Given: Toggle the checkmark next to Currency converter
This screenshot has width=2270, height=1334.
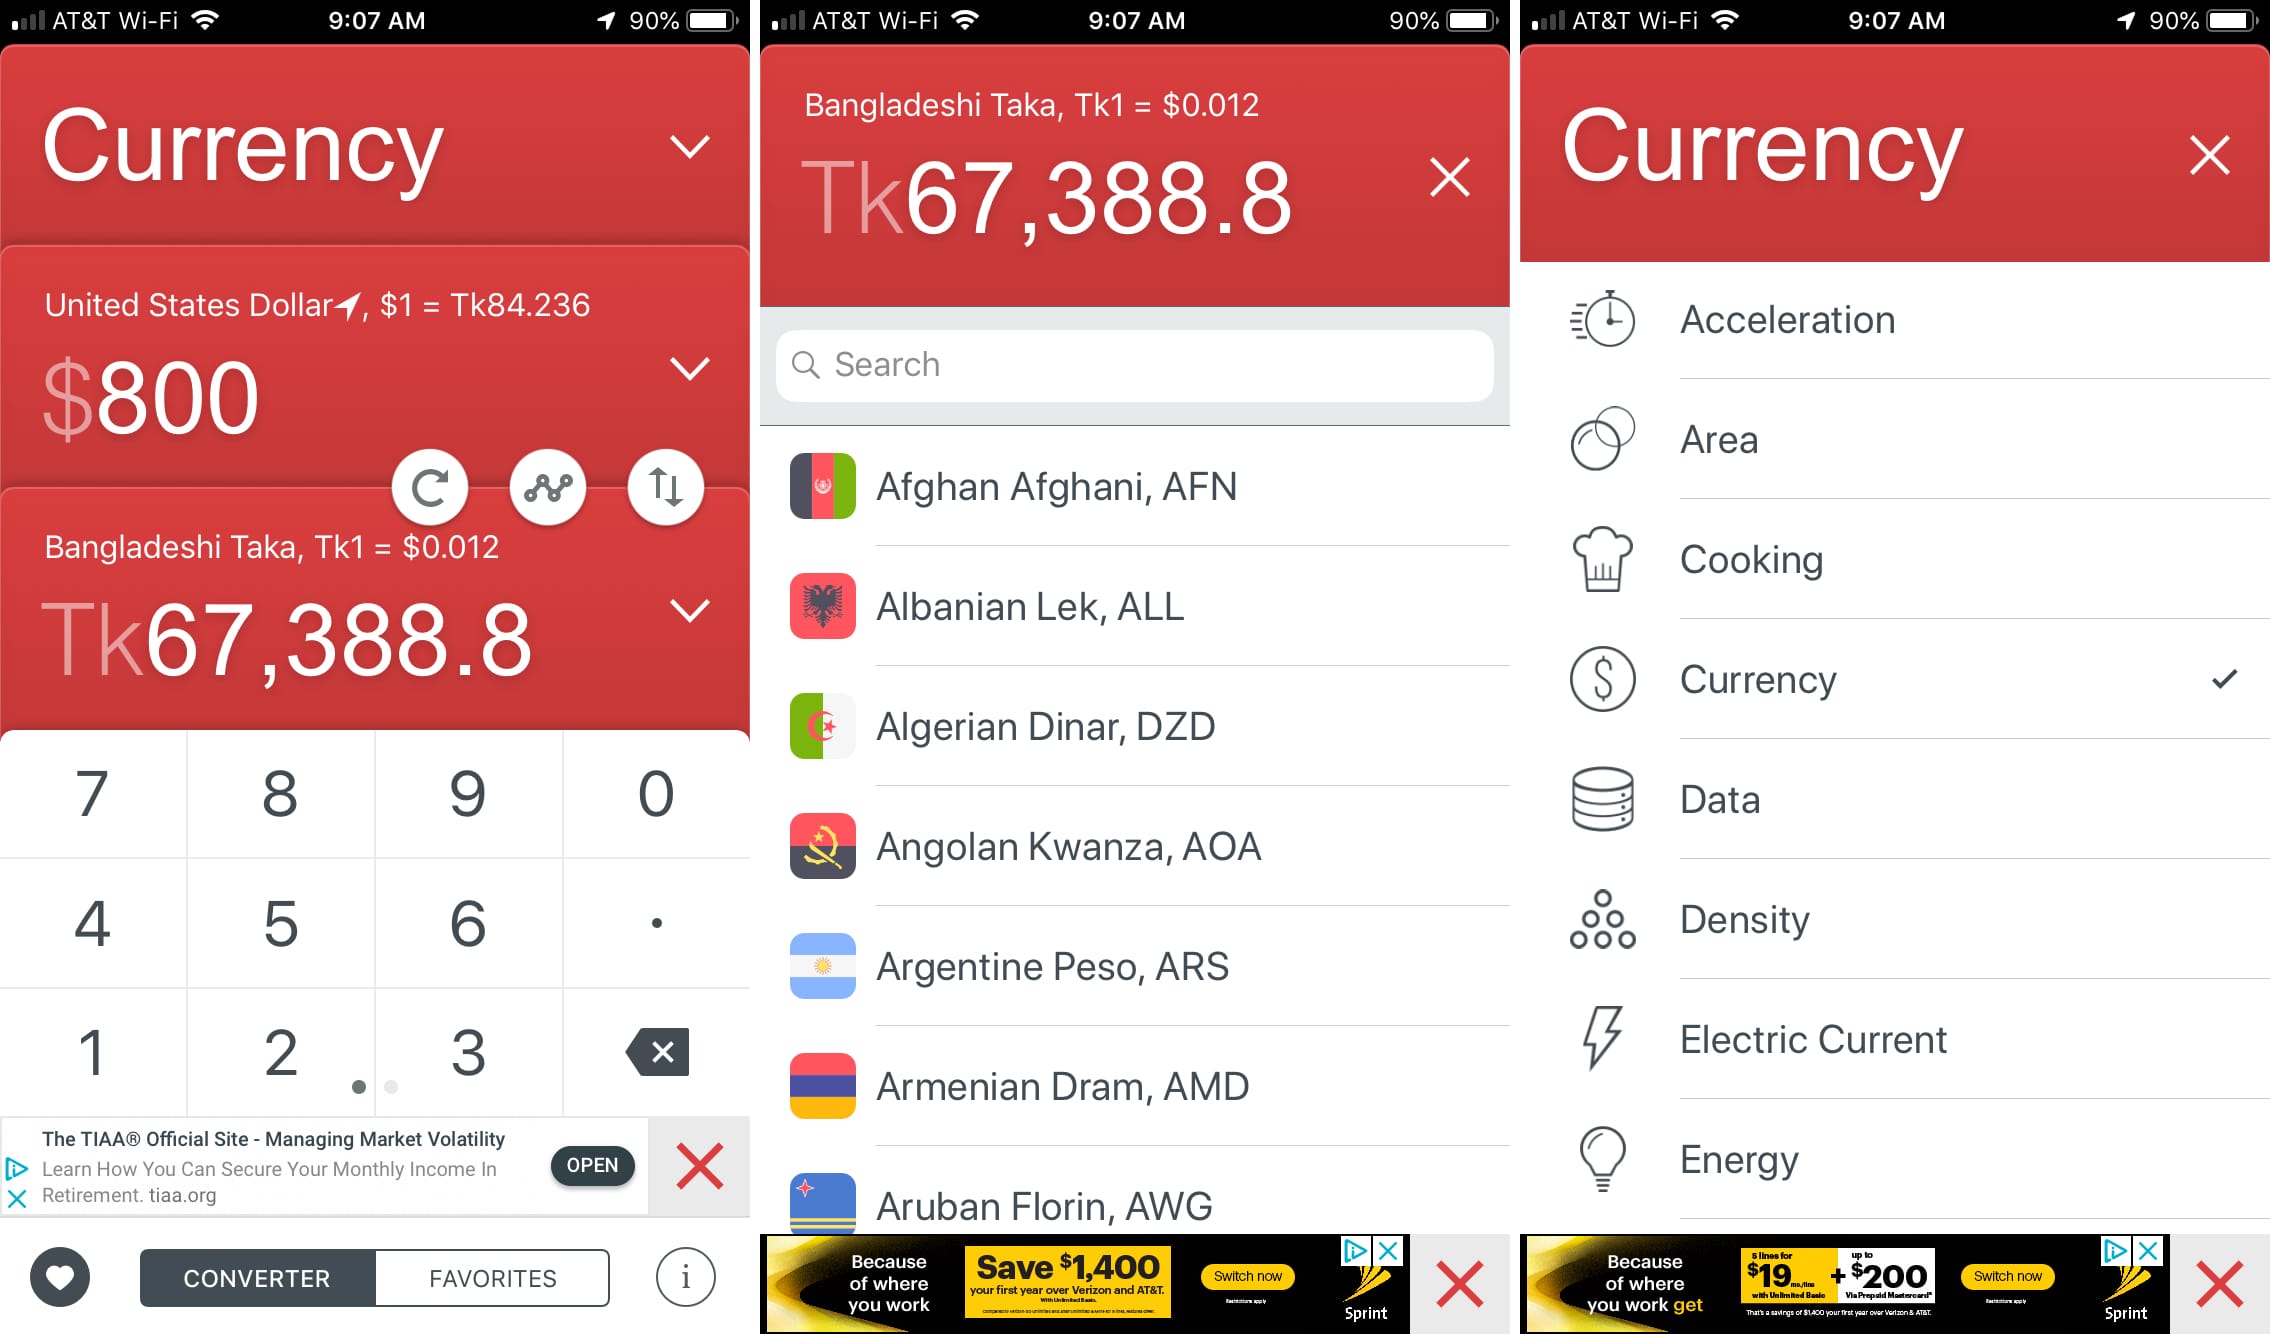Looking at the screenshot, I should (2218, 681).
